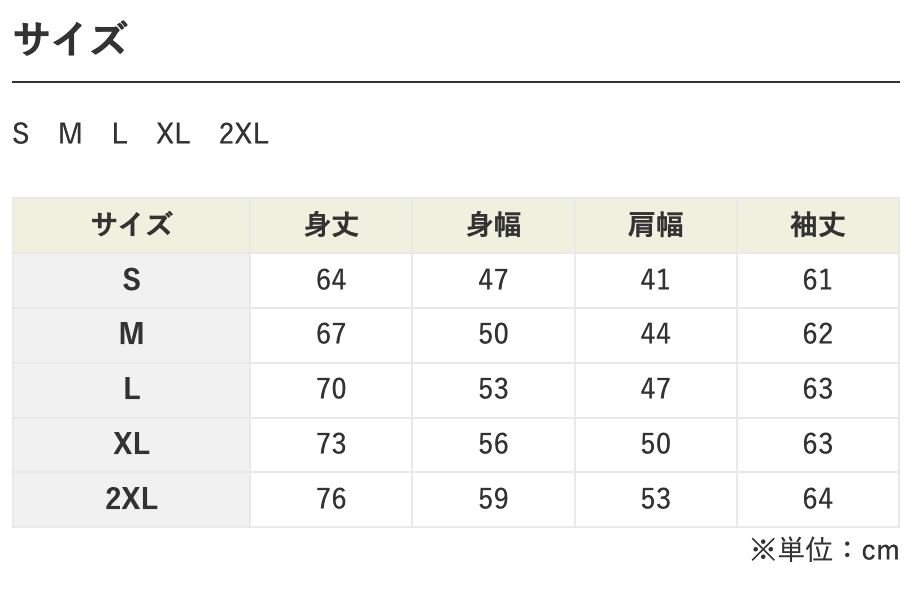914x602 pixels.
Task: Click the 身丈 column header
Action: pos(331,225)
